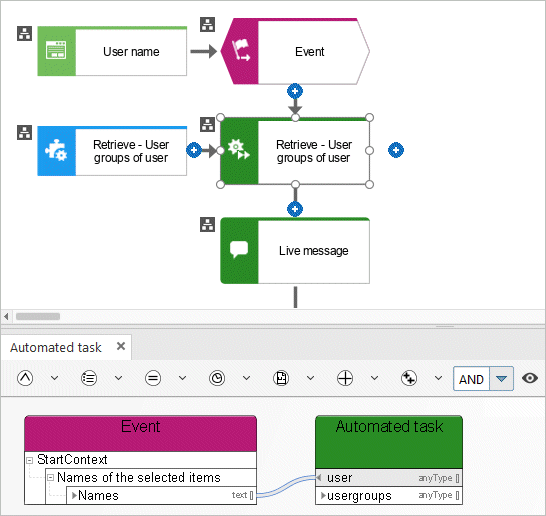Click assignment icon beside blue Retrieve service
Viewport: 546px width, 516px height.
click(x=24, y=132)
